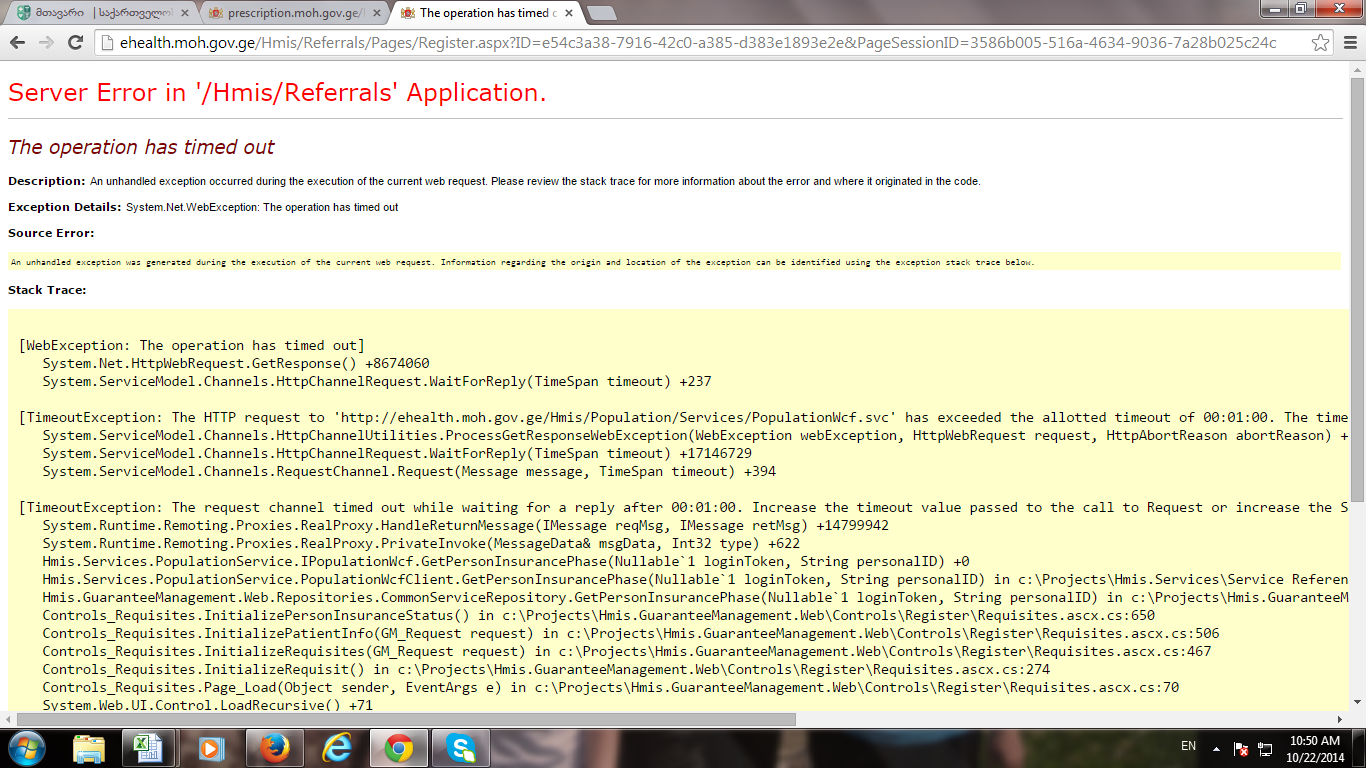
Task: Open Skype from the taskbar
Action: point(461,748)
